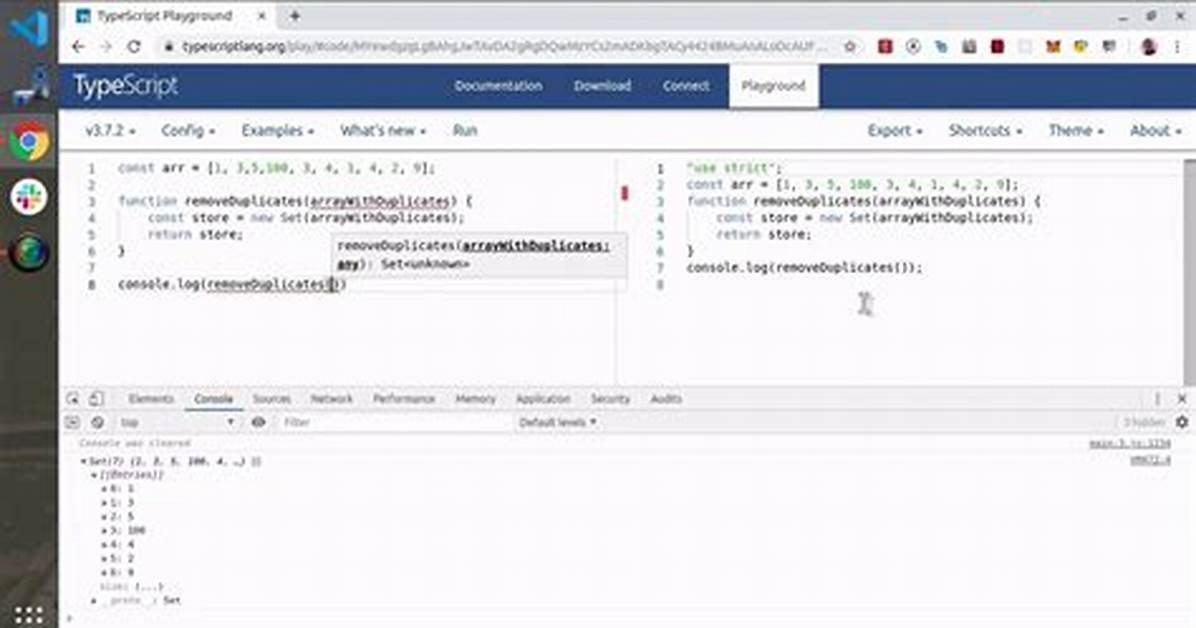Open console settings gear
The height and width of the screenshot is (628, 1196).
coord(1182,422)
